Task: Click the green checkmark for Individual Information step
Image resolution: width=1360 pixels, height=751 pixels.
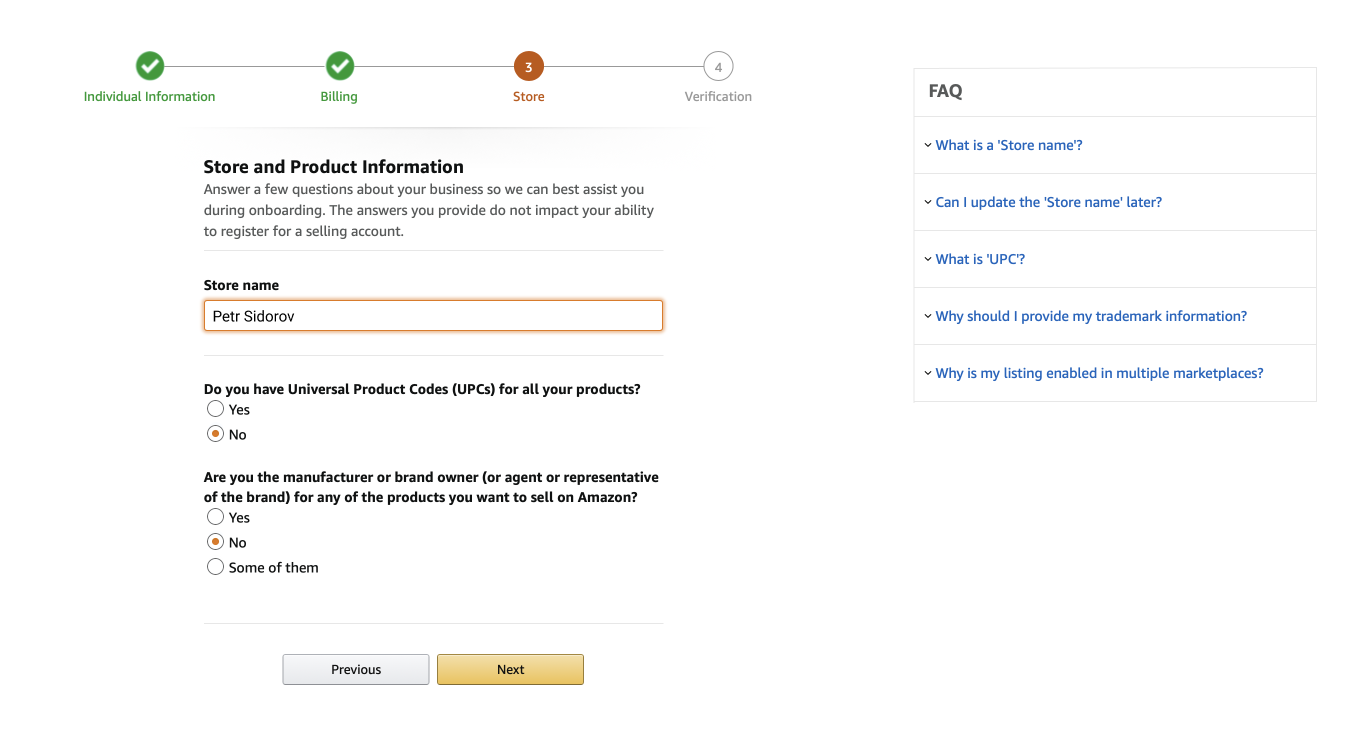Action: click(x=149, y=66)
